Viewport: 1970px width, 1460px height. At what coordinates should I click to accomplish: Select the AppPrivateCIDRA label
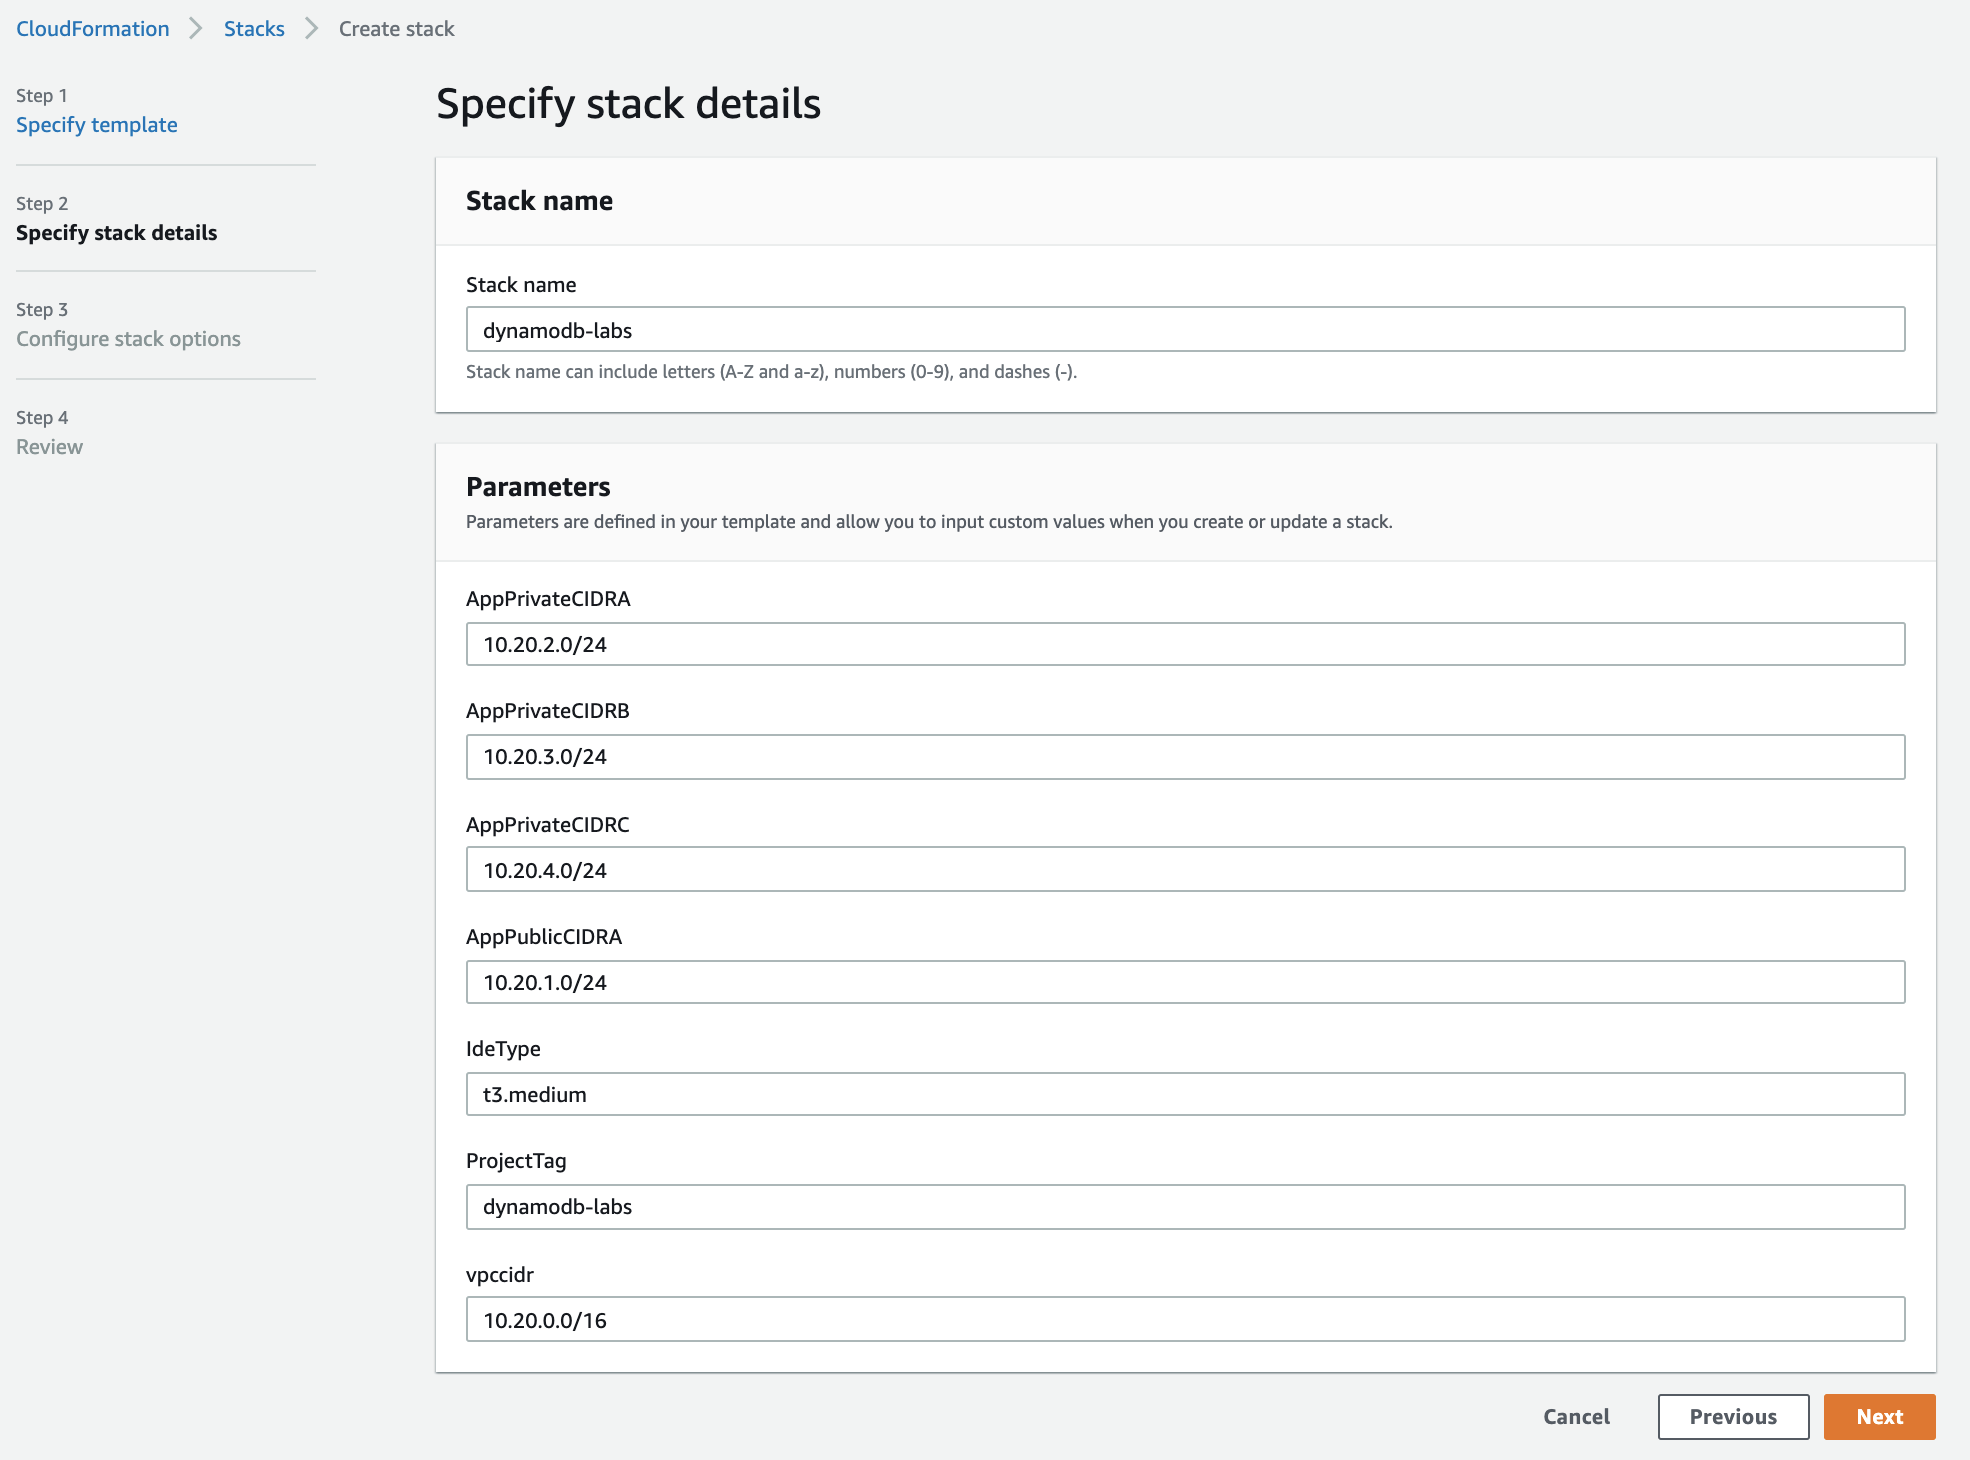(548, 599)
